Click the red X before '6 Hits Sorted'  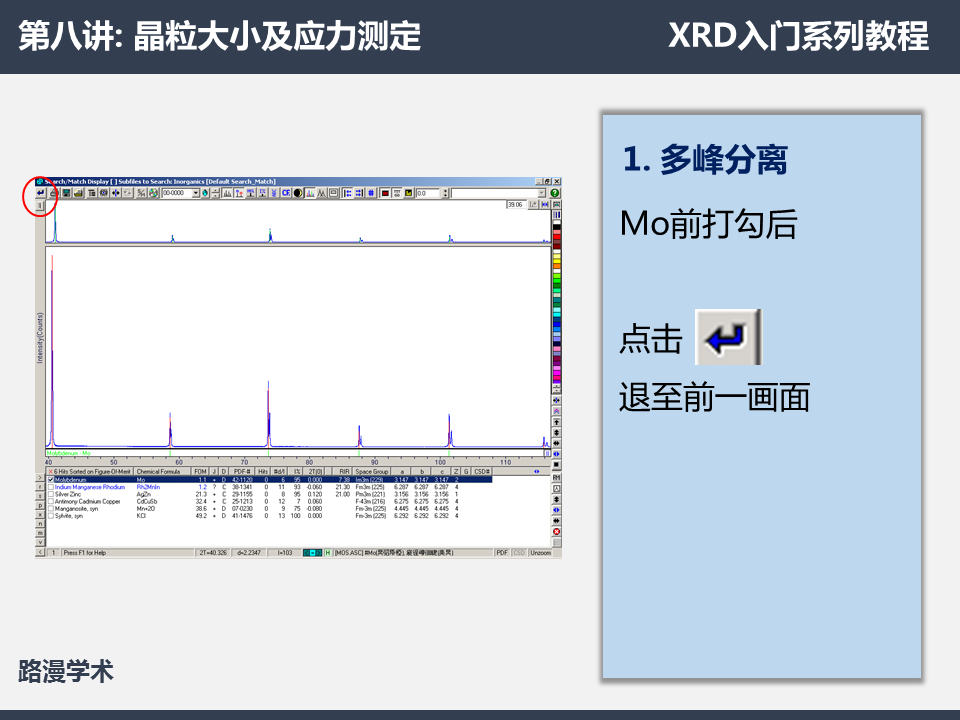[51, 471]
